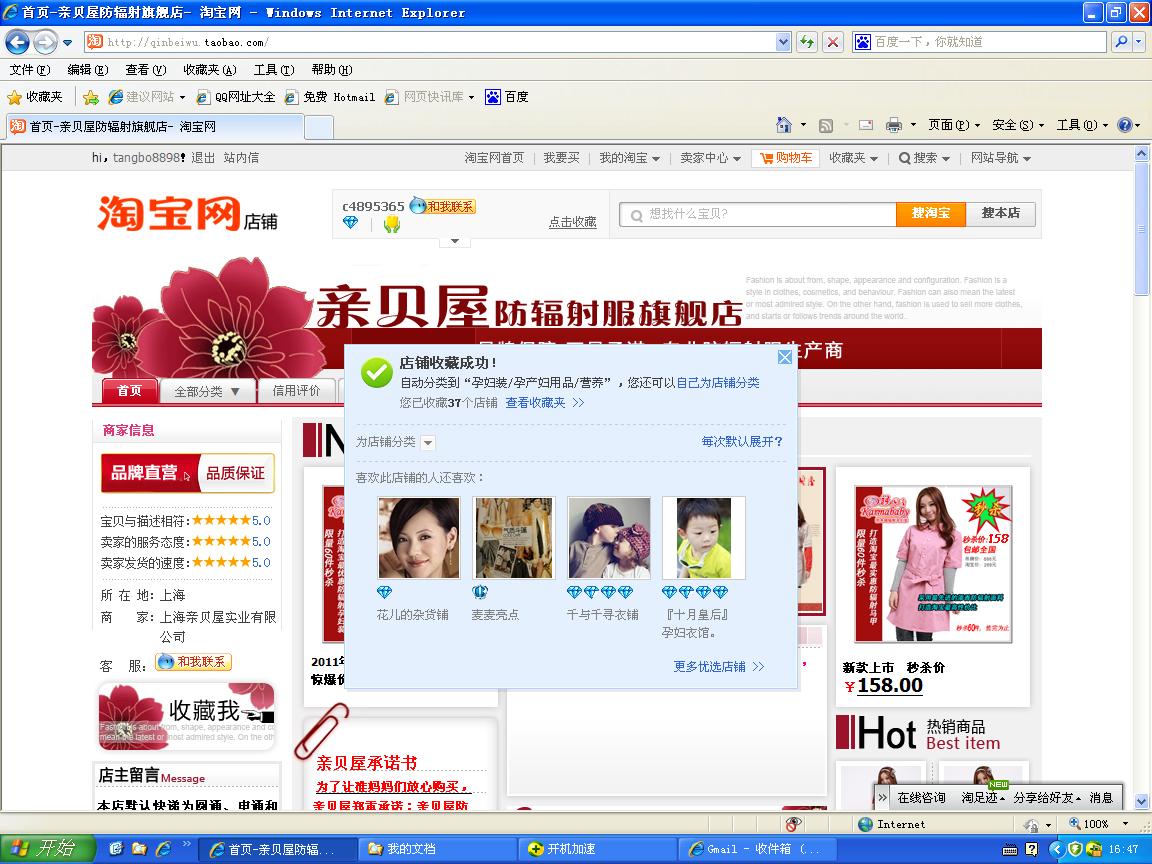Expand the chat bar double-arrow icon

(x=882, y=797)
